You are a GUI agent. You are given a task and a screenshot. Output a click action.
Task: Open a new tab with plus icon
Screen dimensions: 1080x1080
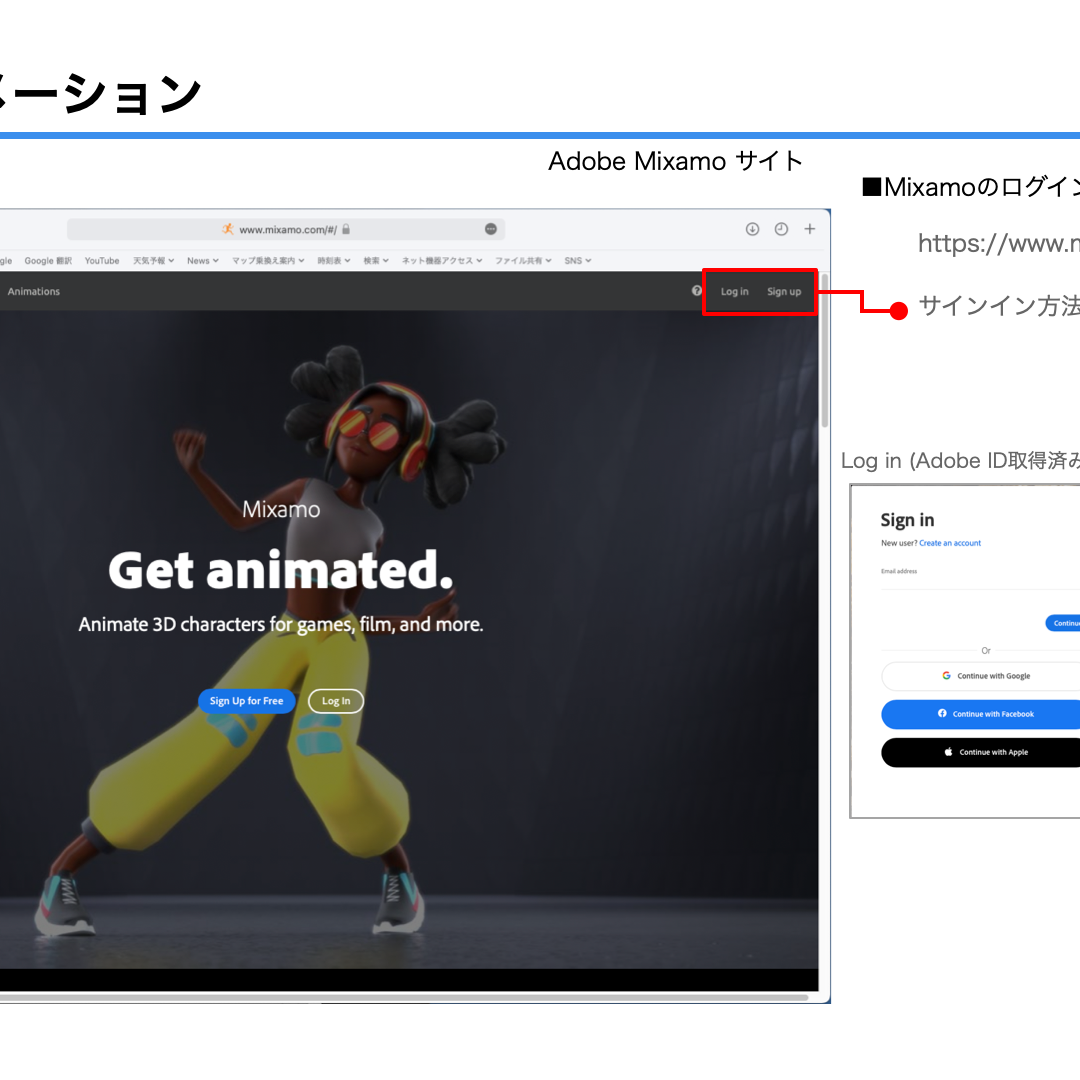810,229
